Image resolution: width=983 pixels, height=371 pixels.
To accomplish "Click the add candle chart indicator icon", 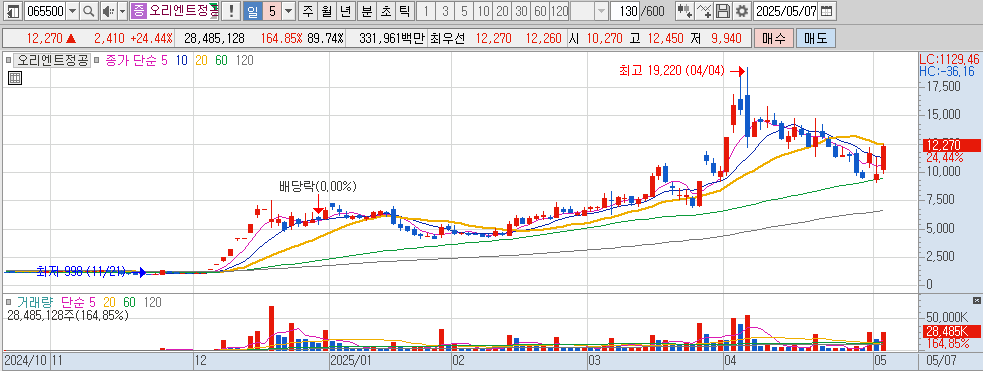I will (x=684, y=11).
